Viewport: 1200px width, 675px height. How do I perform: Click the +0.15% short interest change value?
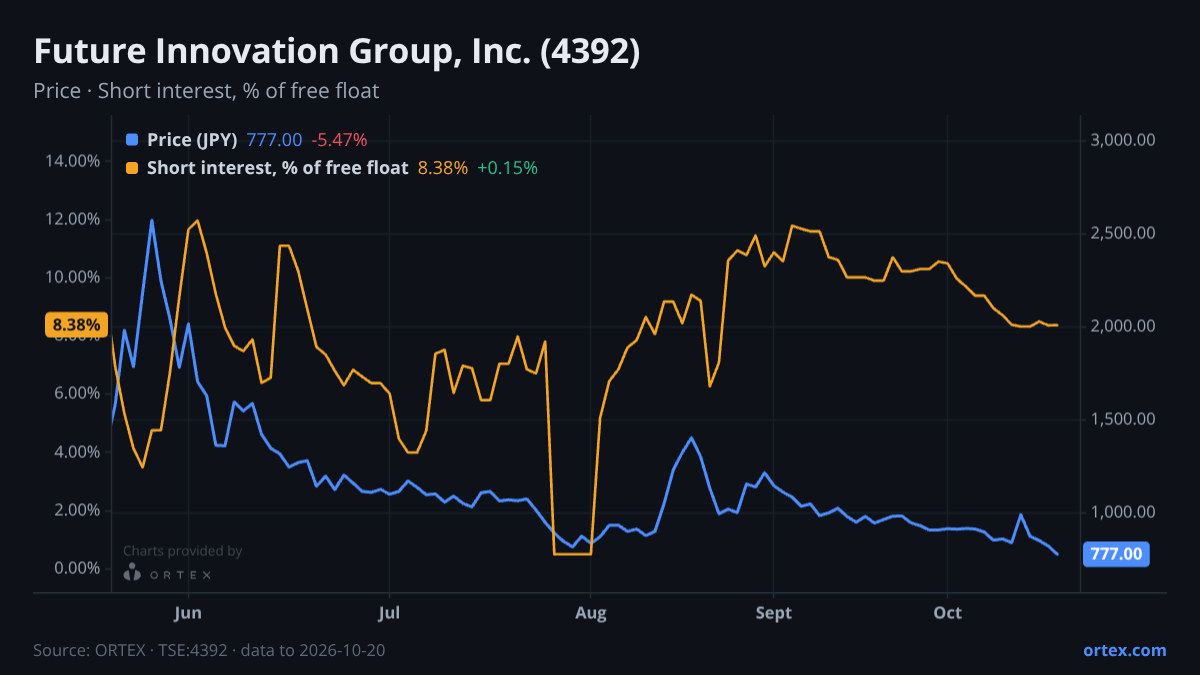click(x=507, y=168)
